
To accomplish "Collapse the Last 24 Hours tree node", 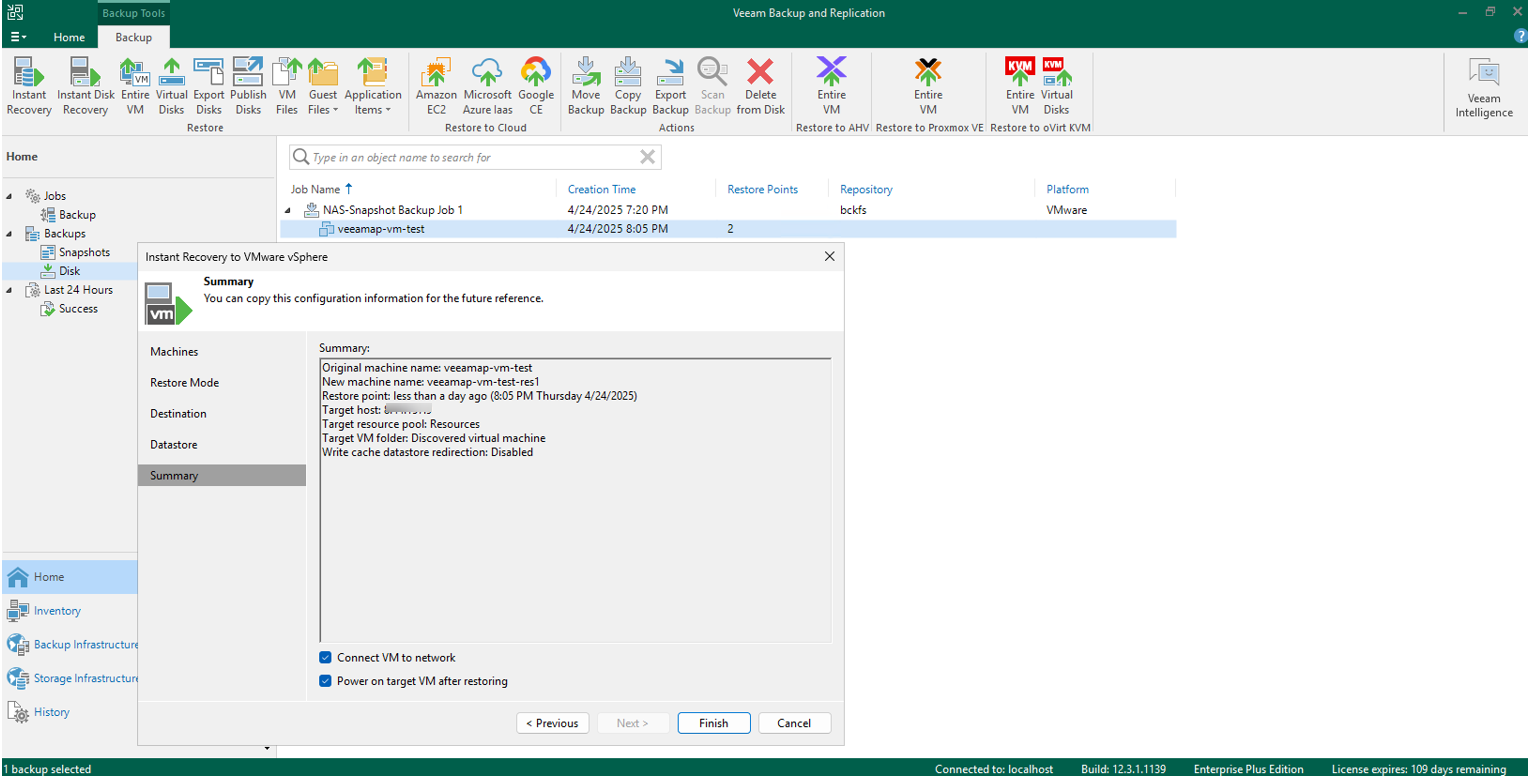I will coord(10,290).
